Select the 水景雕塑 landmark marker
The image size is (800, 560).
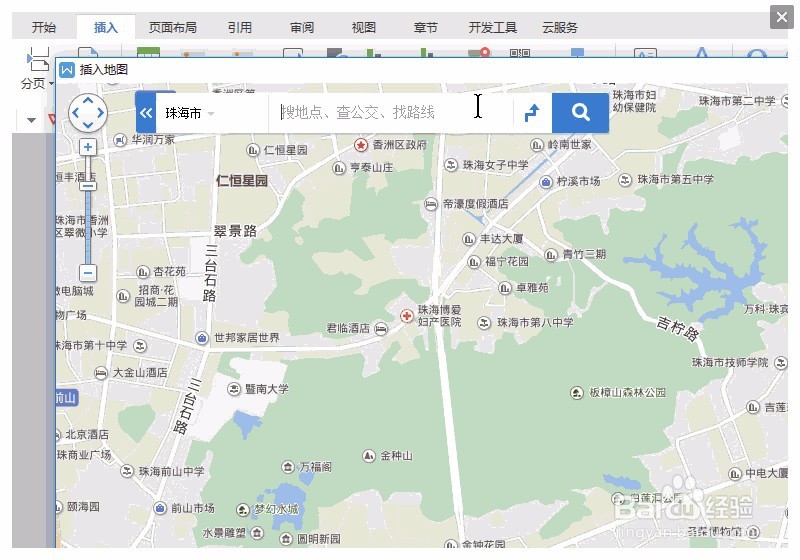[257, 533]
